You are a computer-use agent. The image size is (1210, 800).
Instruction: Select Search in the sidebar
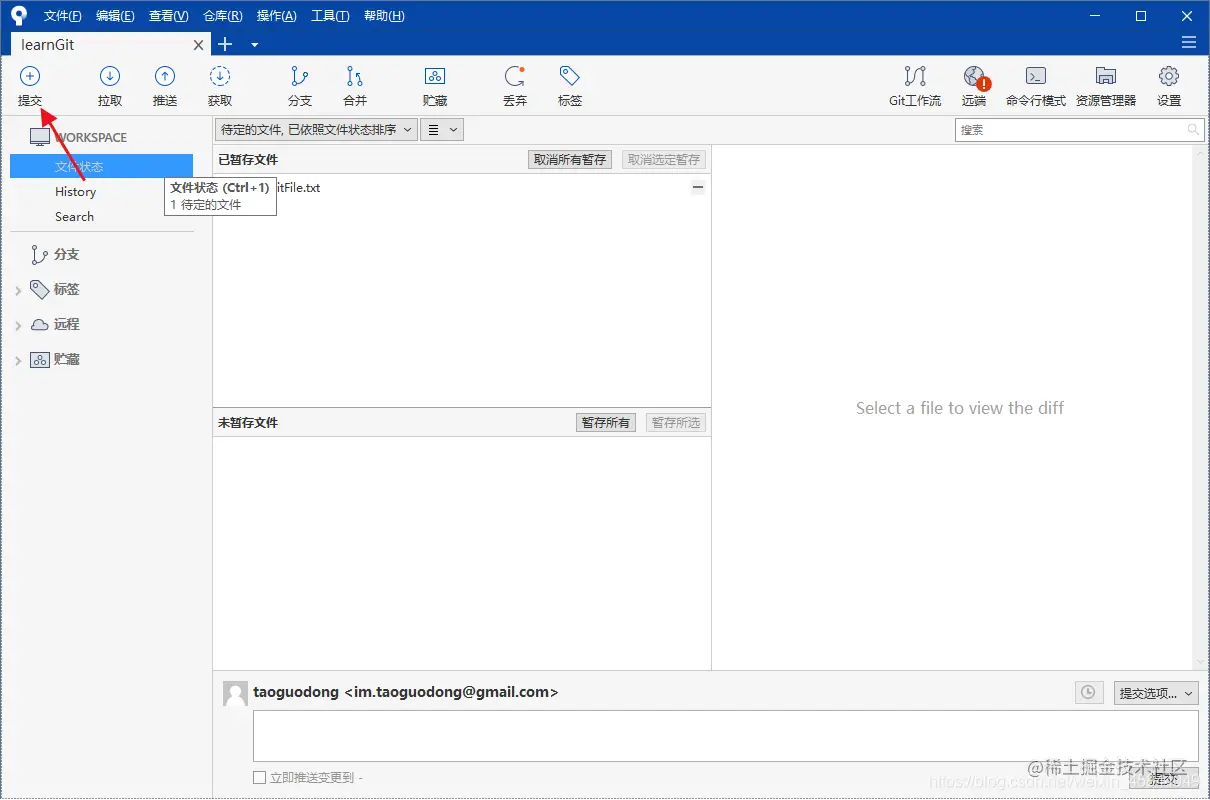(x=75, y=216)
